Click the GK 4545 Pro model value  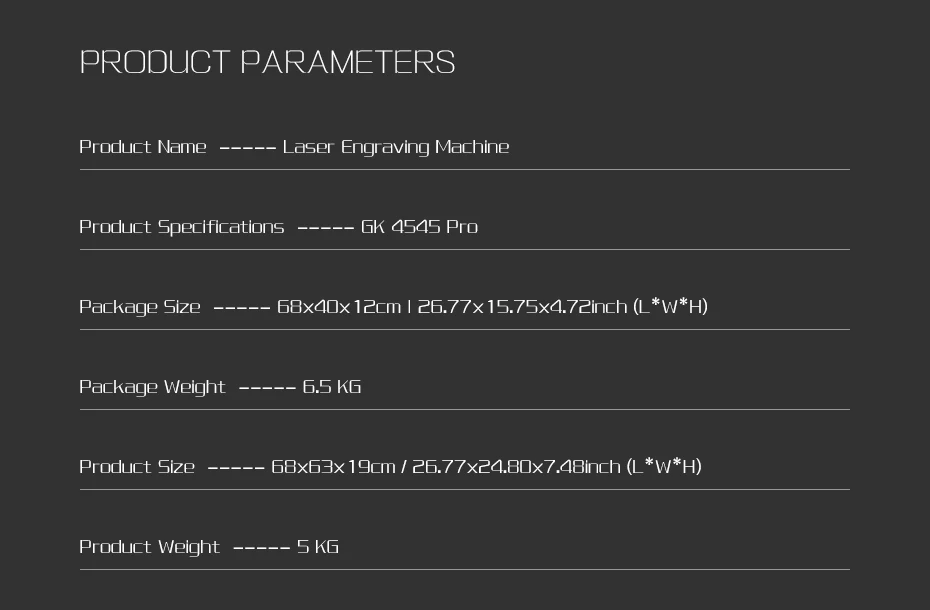point(419,227)
